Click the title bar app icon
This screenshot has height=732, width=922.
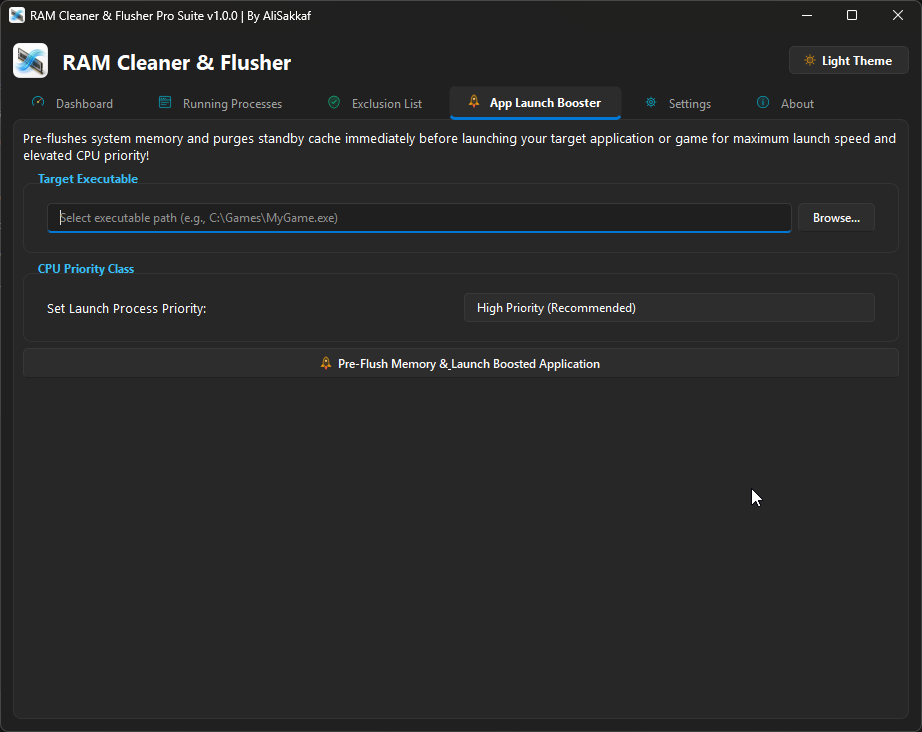(17, 15)
